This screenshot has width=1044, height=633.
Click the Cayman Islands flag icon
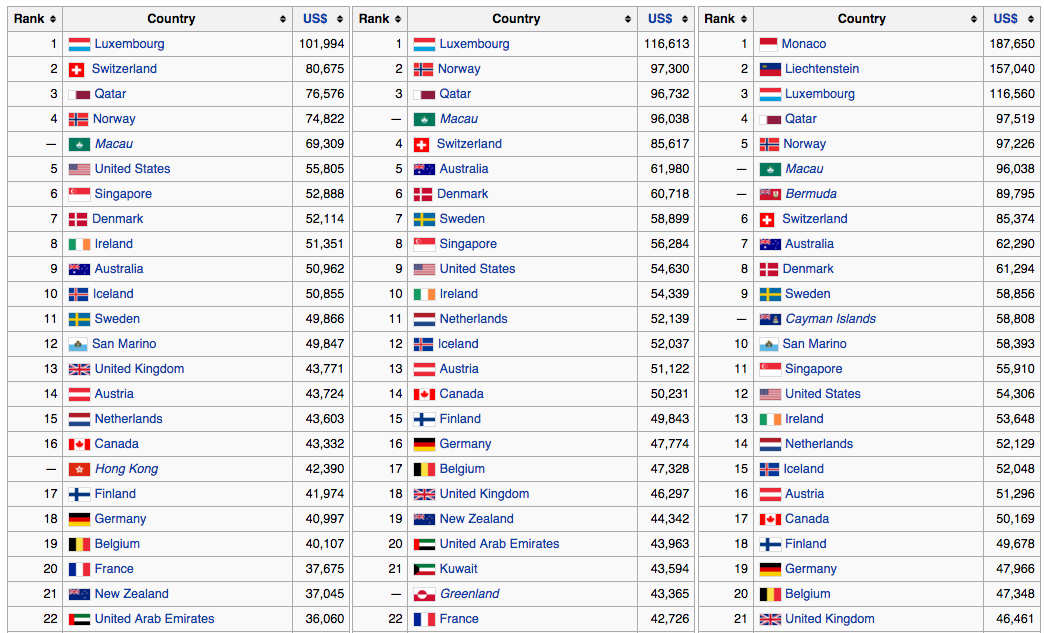(769, 319)
